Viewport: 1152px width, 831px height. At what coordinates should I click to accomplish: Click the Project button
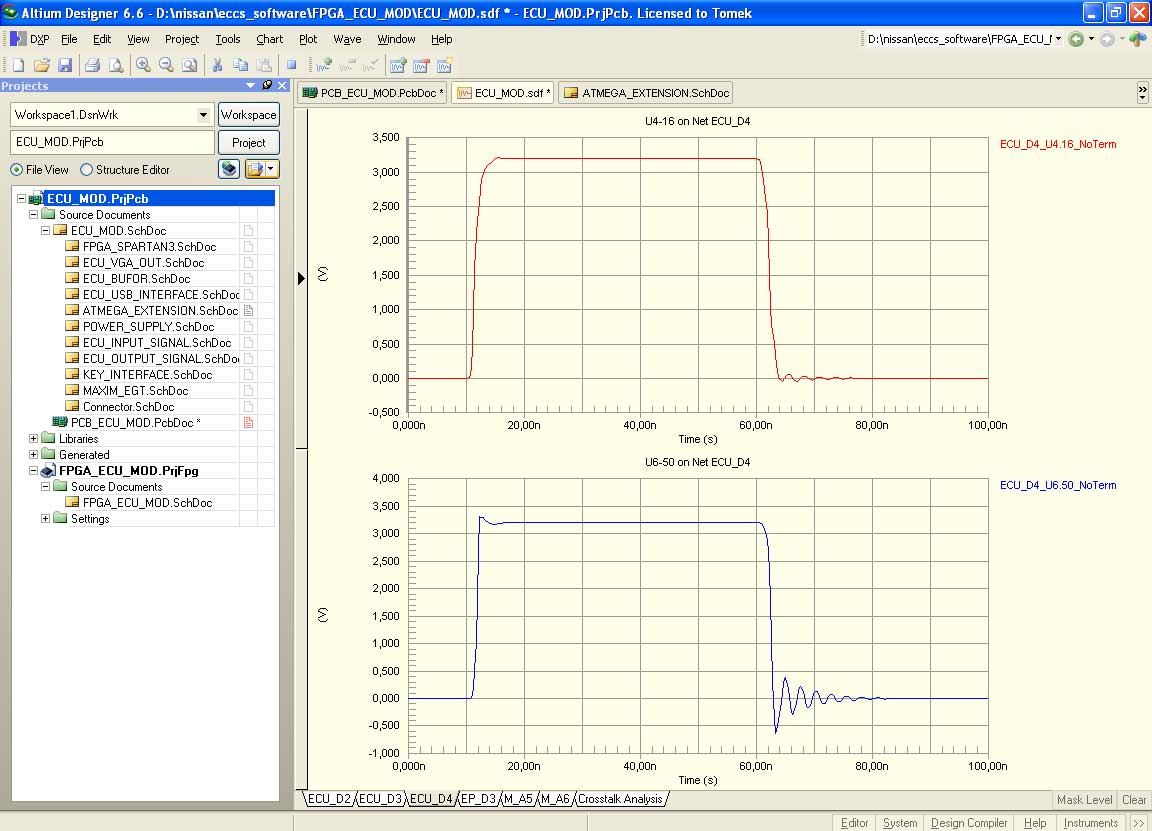point(249,142)
